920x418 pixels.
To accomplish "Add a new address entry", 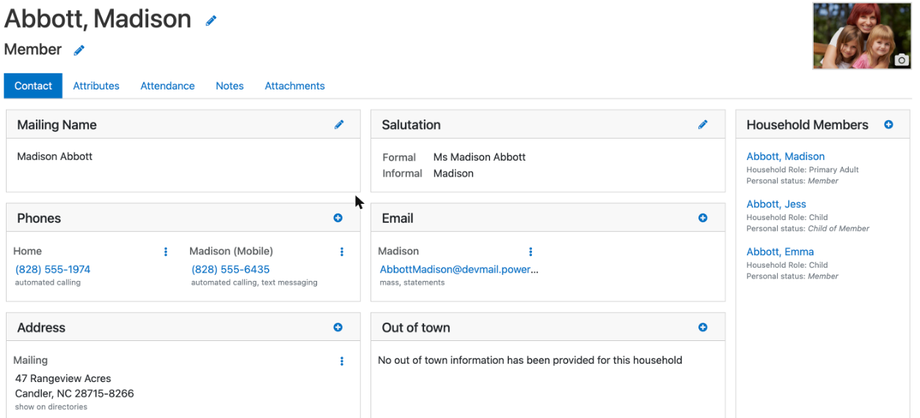I will tap(338, 327).
